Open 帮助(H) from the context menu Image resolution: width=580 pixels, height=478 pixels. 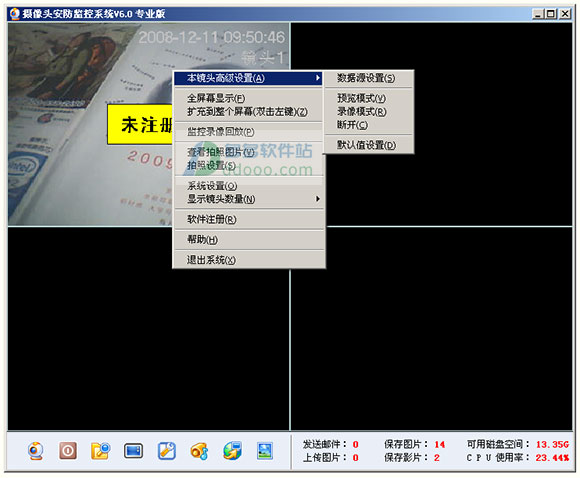pyautogui.click(x=249, y=240)
